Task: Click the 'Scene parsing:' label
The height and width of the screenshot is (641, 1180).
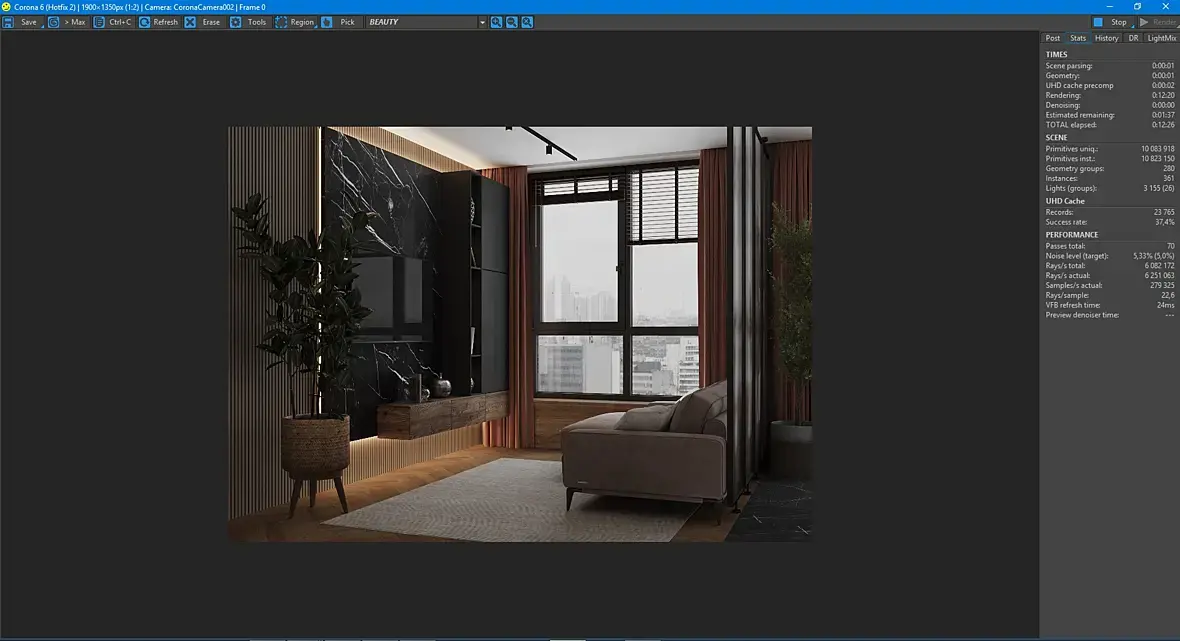Action: click(1069, 66)
